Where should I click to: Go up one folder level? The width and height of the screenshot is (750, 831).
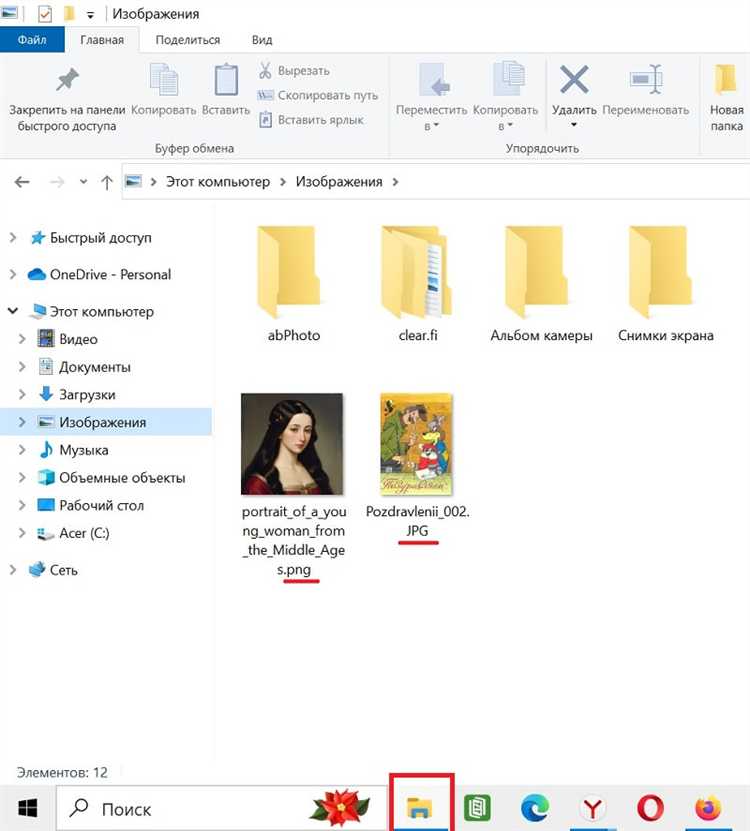107,182
